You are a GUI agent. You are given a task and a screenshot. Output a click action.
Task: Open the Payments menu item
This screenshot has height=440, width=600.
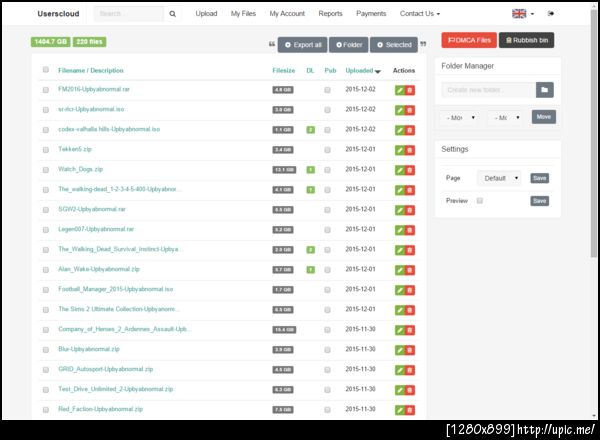pyautogui.click(x=371, y=14)
